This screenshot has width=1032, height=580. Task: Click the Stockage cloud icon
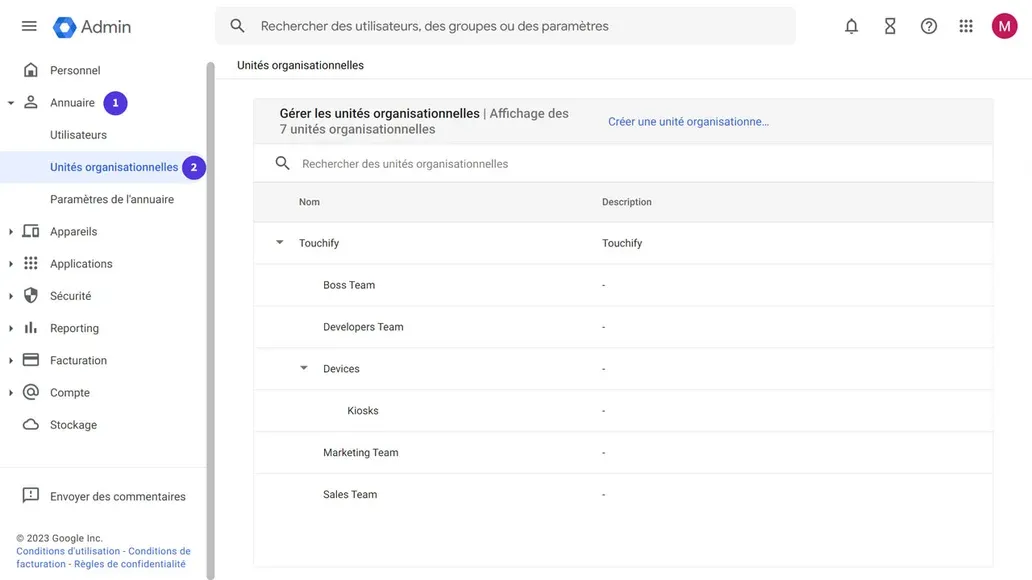click(31, 424)
